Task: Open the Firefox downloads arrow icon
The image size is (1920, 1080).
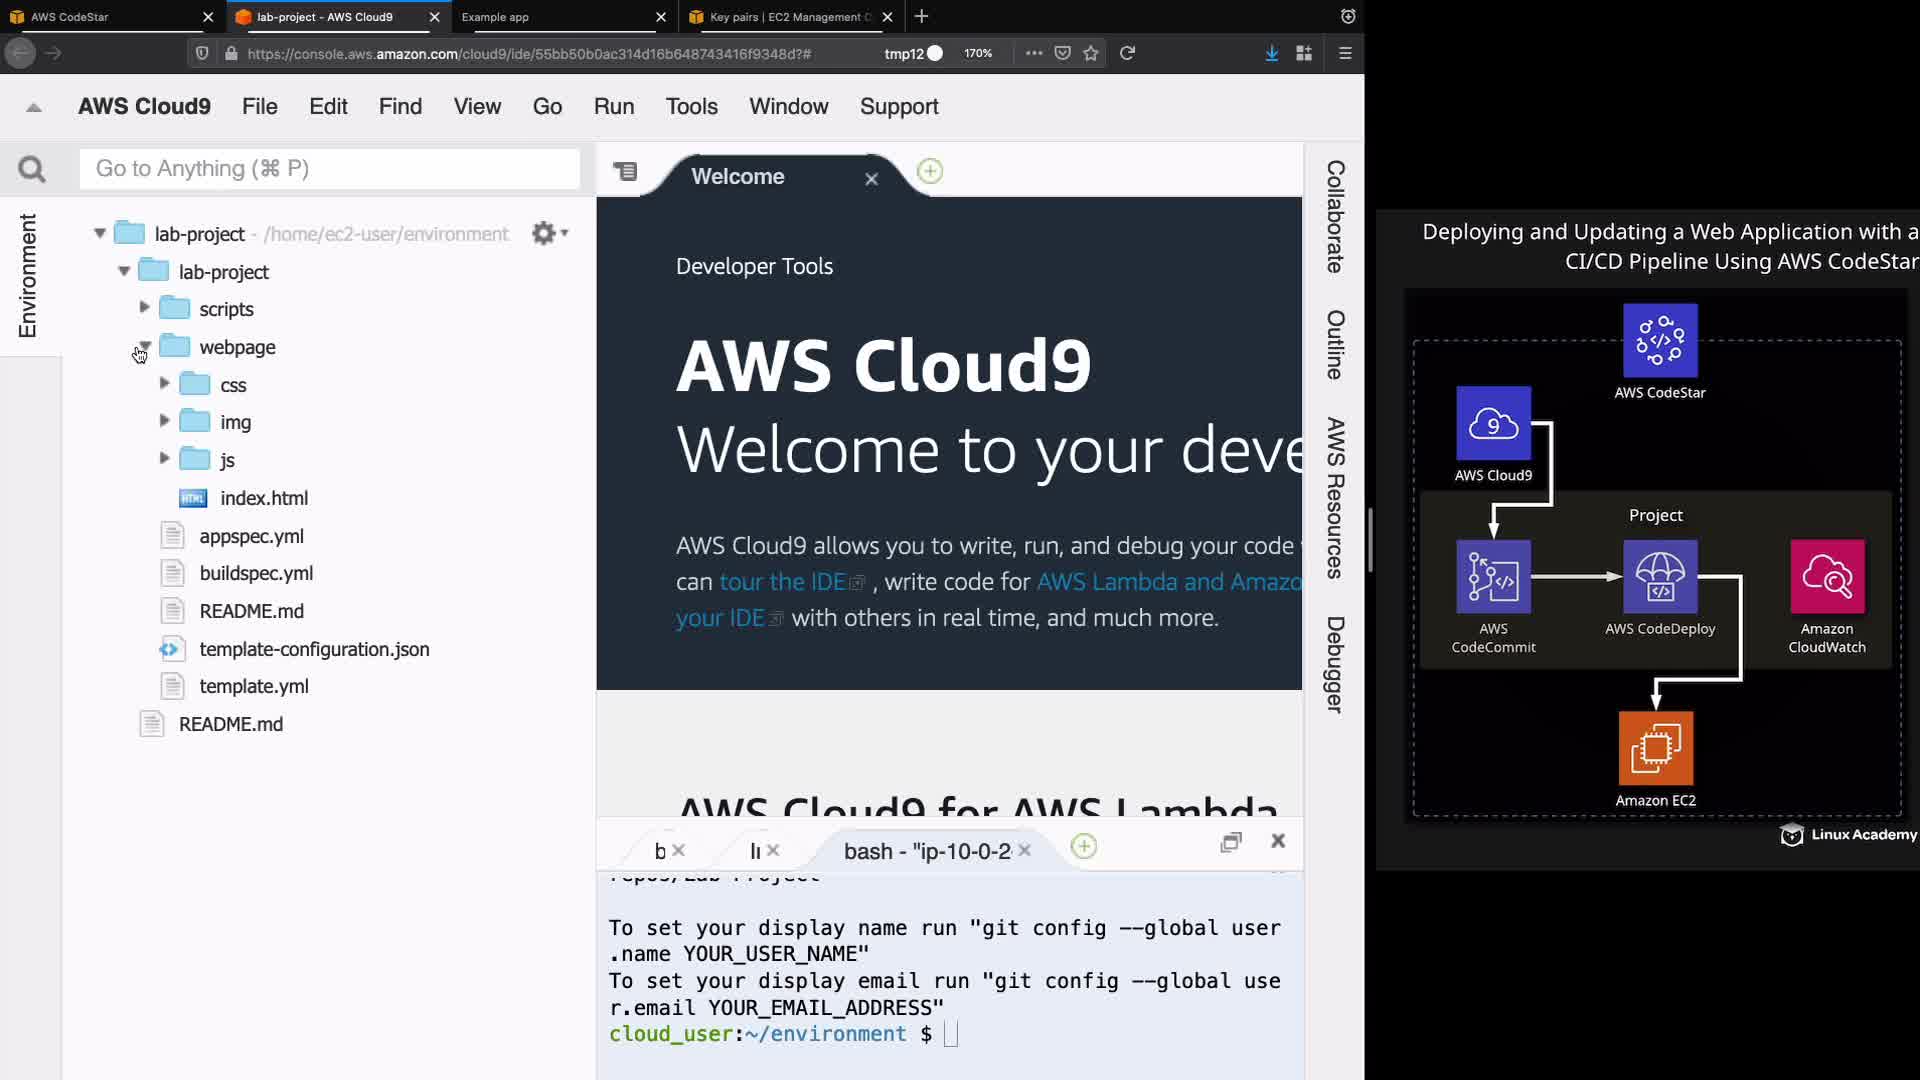Action: 1271,53
